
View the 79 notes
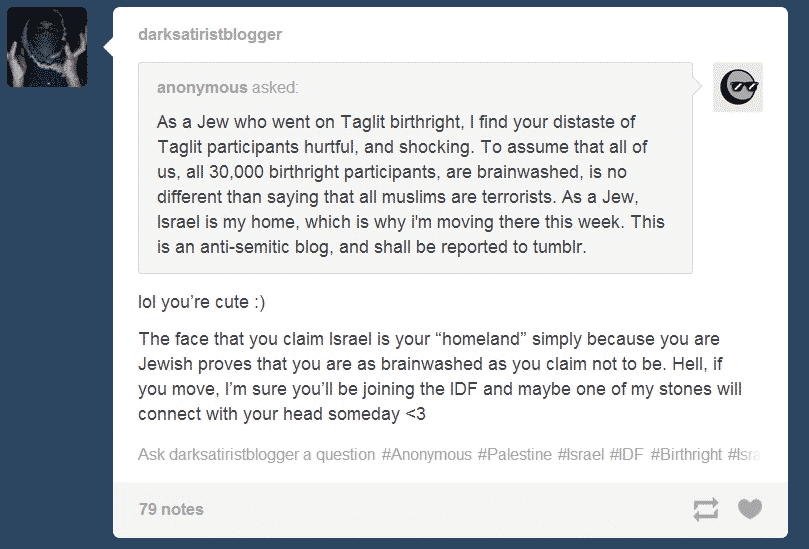coord(171,509)
